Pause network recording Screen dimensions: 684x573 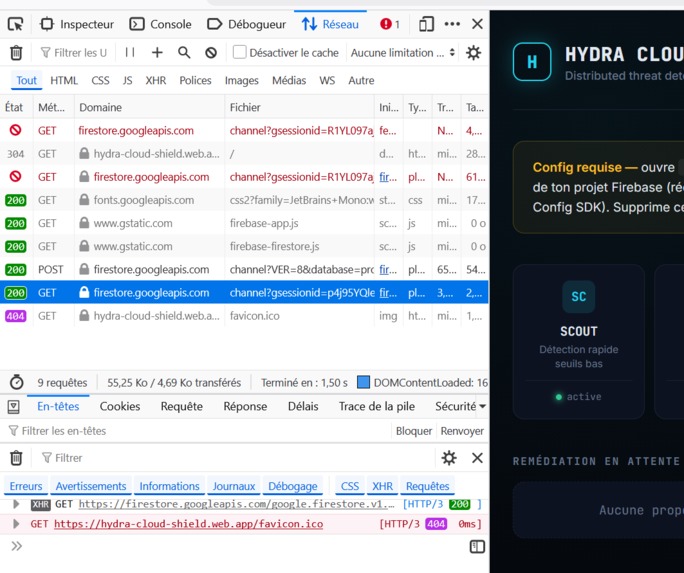[130, 53]
